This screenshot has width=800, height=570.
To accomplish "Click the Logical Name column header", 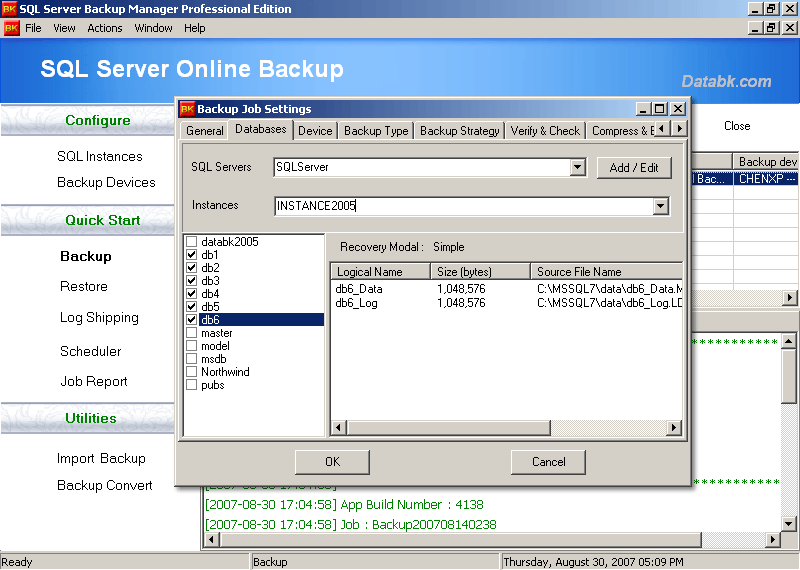I will 381,271.
